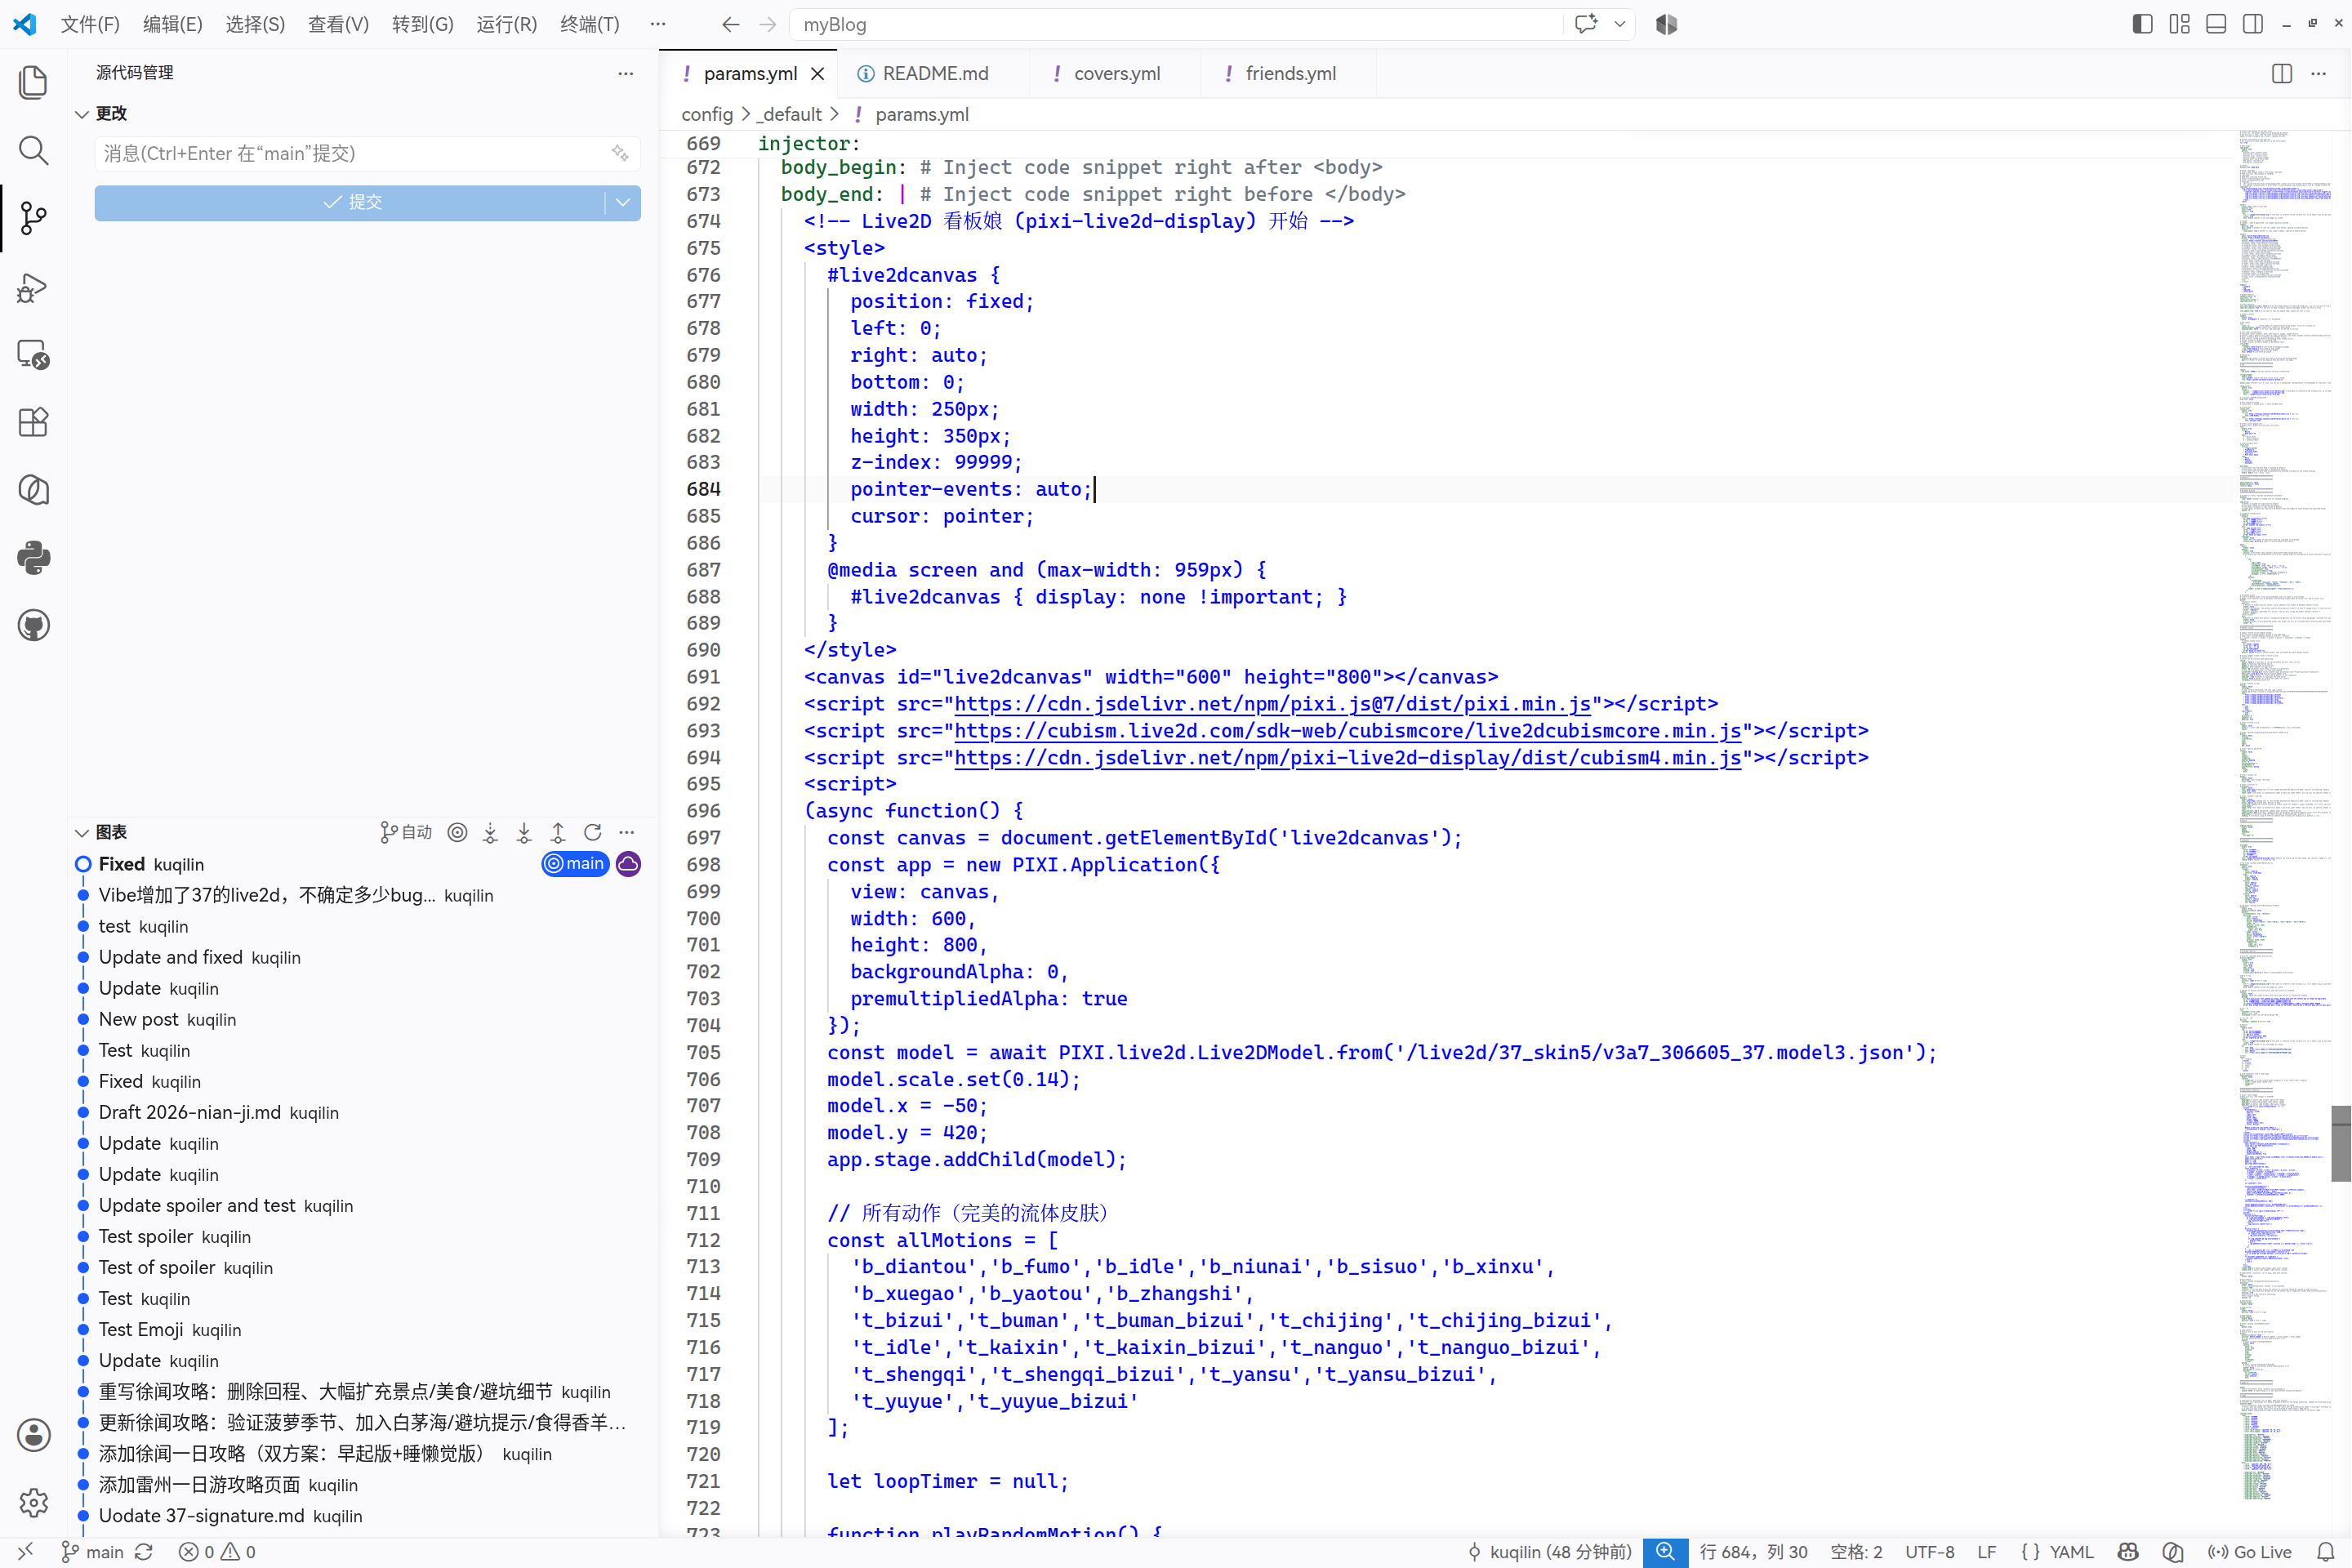Open the hidden menus ellipsis in menu bar
The image size is (2352, 1568).
pos(657,24)
